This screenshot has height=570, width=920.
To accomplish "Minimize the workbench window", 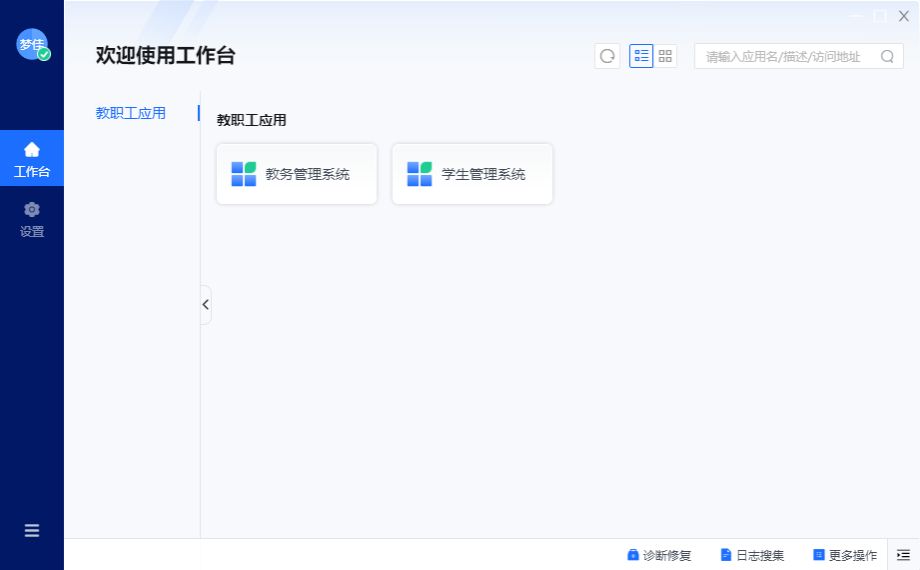I will tap(857, 16).
